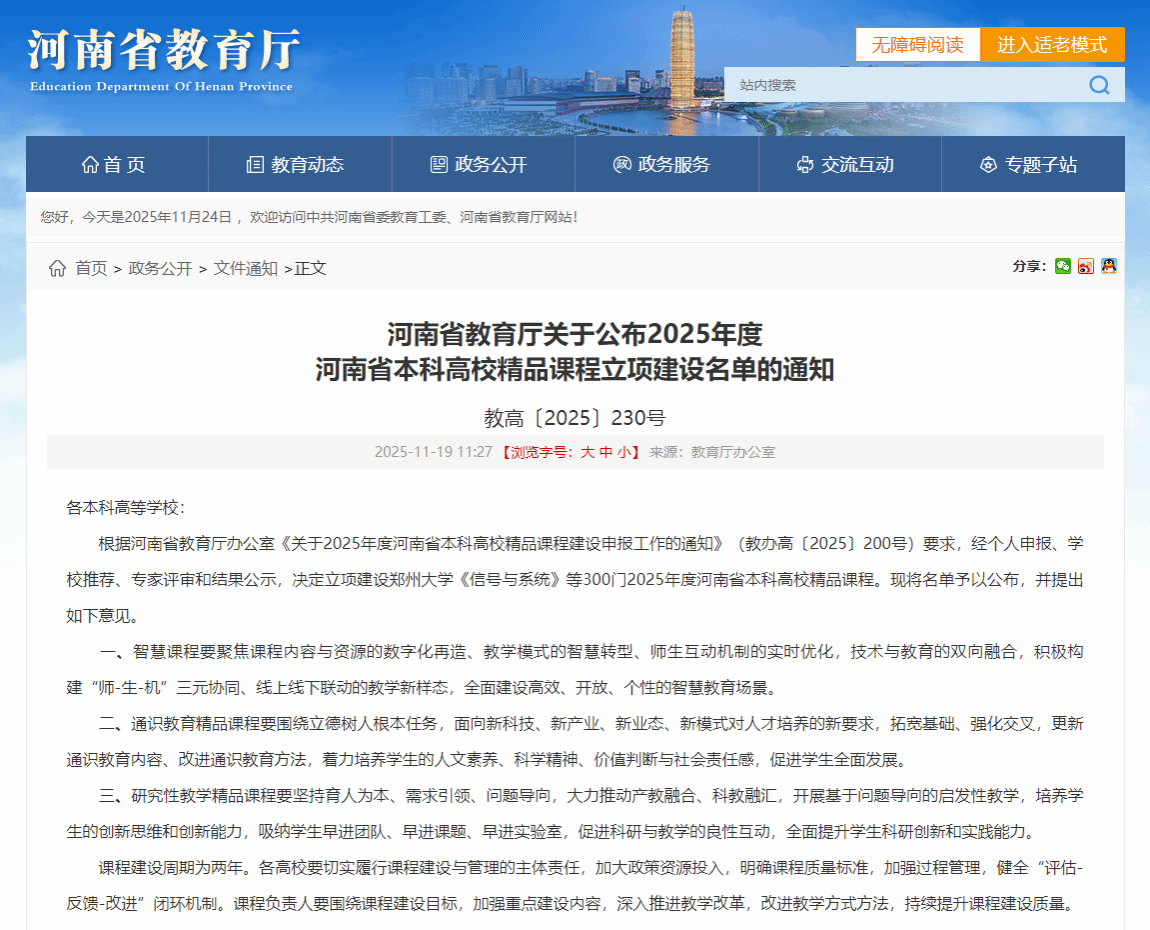The width and height of the screenshot is (1150, 930).
Task: Click the 首页 house icon in navbar
Action: tap(90, 165)
